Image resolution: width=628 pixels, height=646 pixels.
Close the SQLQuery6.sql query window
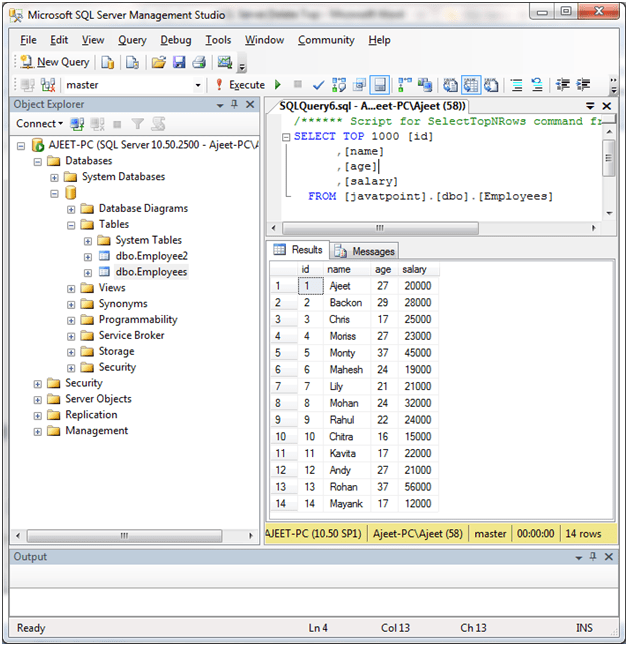pyautogui.click(x=607, y=106)
